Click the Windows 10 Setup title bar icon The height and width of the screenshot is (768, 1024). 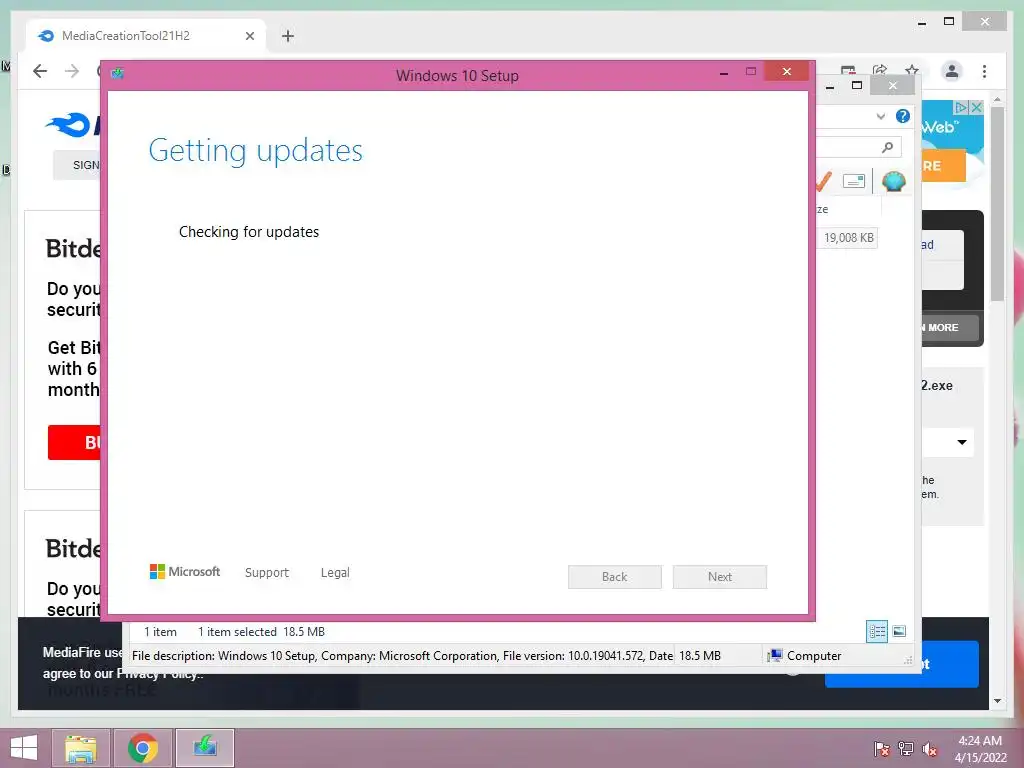(x=118, y=73)
